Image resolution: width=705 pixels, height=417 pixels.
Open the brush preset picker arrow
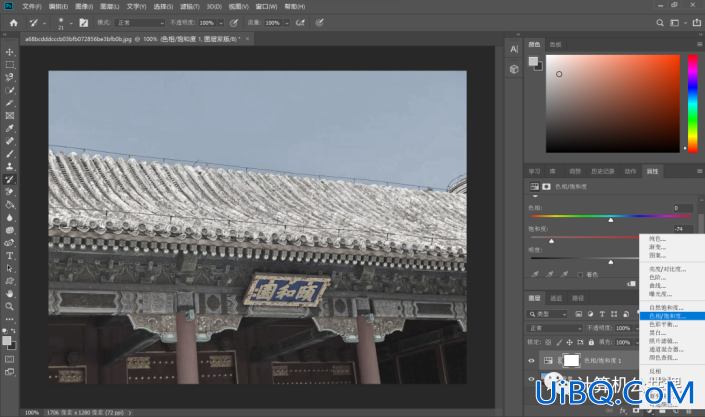click(x=71, y=23)
